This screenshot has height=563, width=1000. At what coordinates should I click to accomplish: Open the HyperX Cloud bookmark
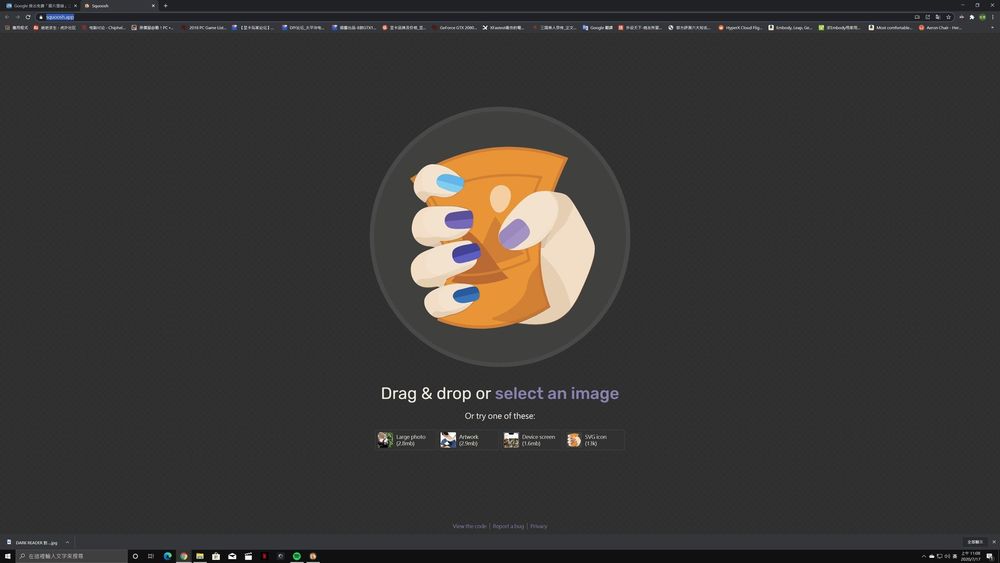pos(740,27)
